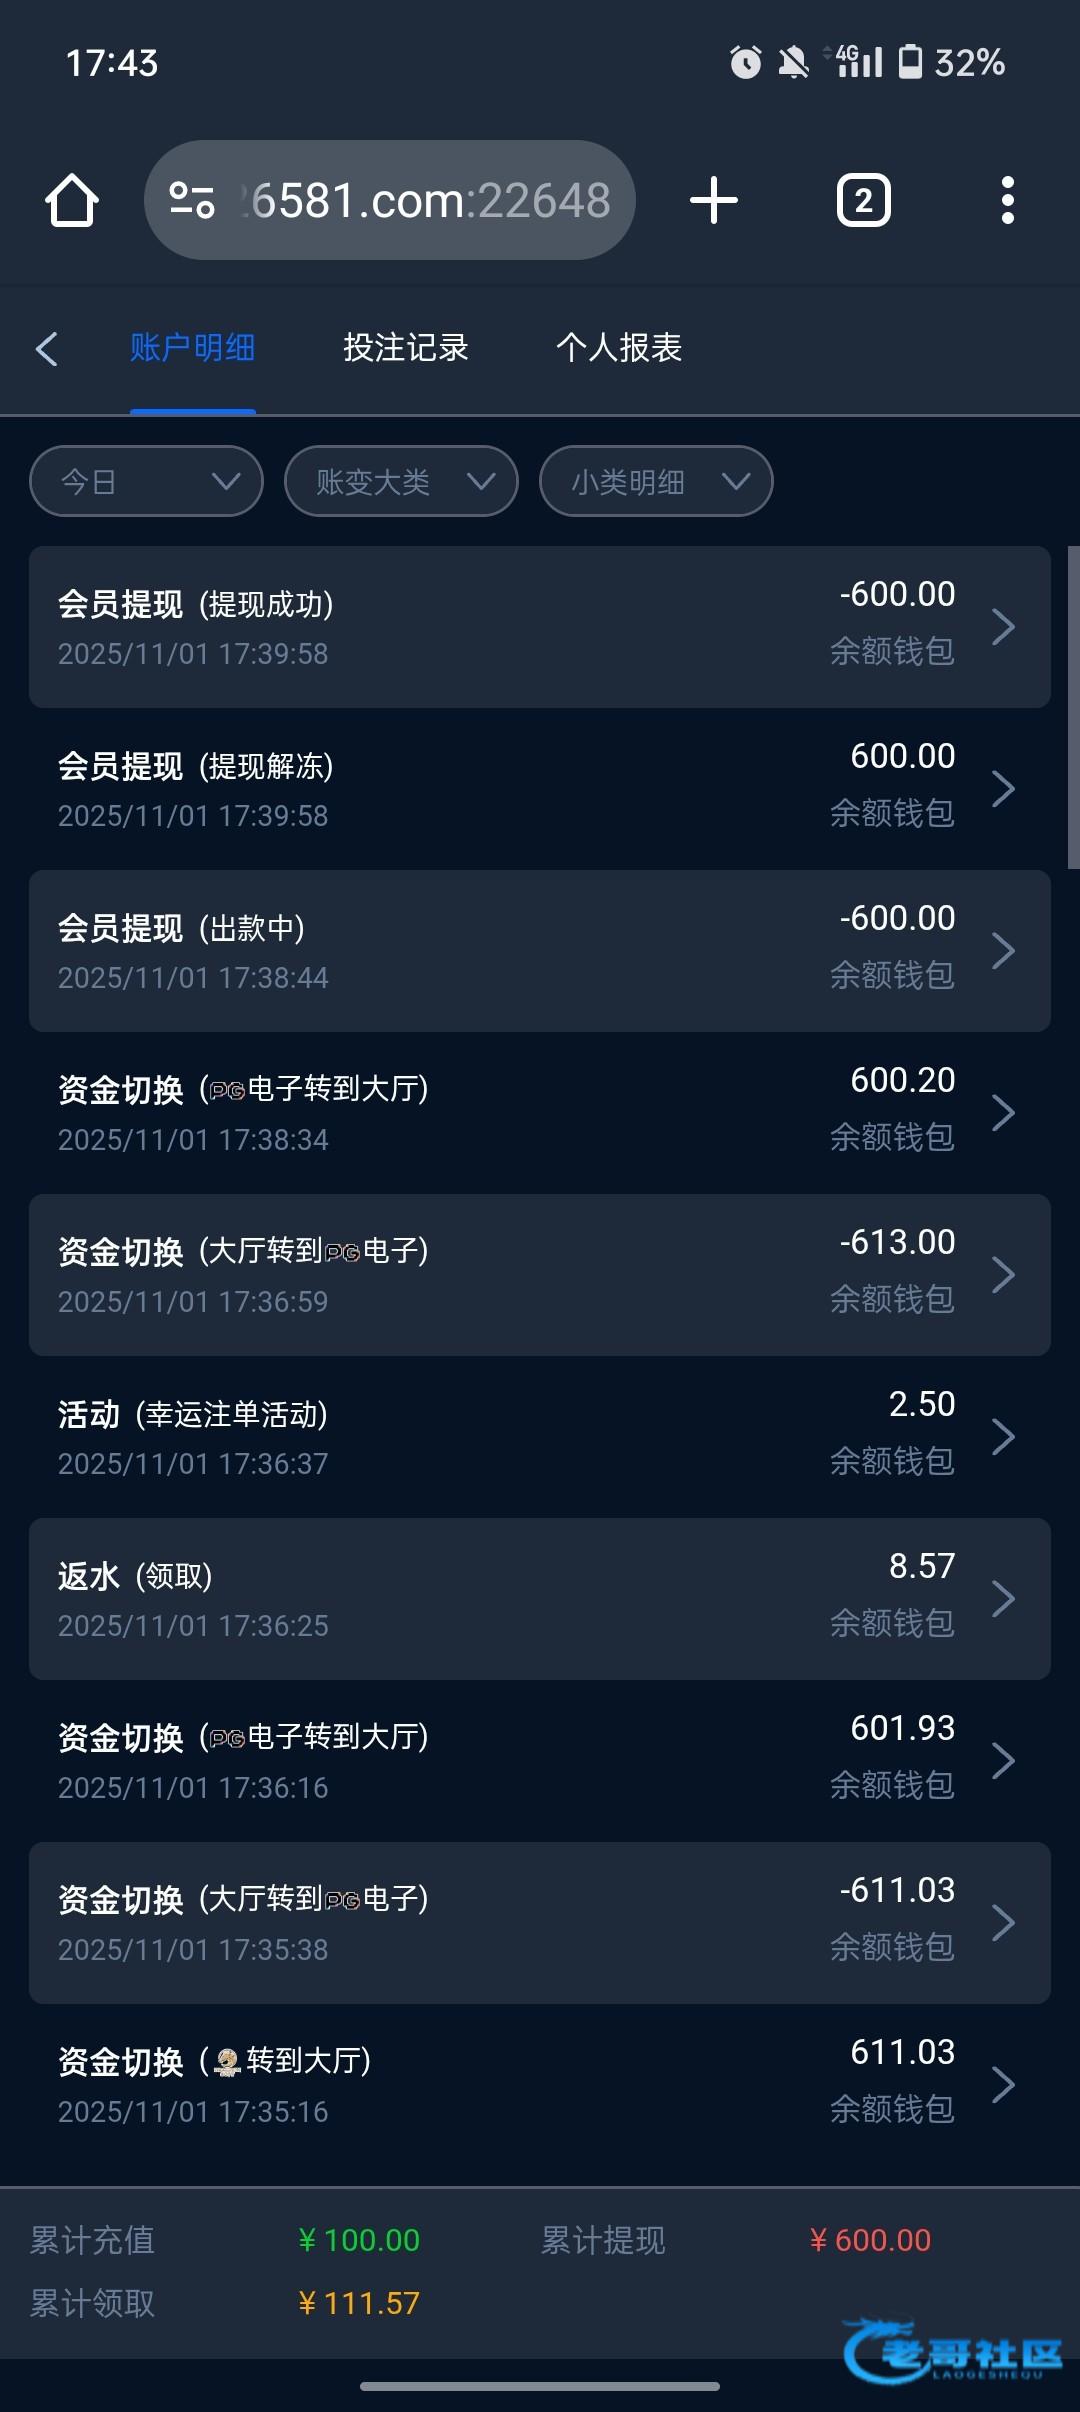
Task: Select the 账户明细 tab
Action: [192, 348]
